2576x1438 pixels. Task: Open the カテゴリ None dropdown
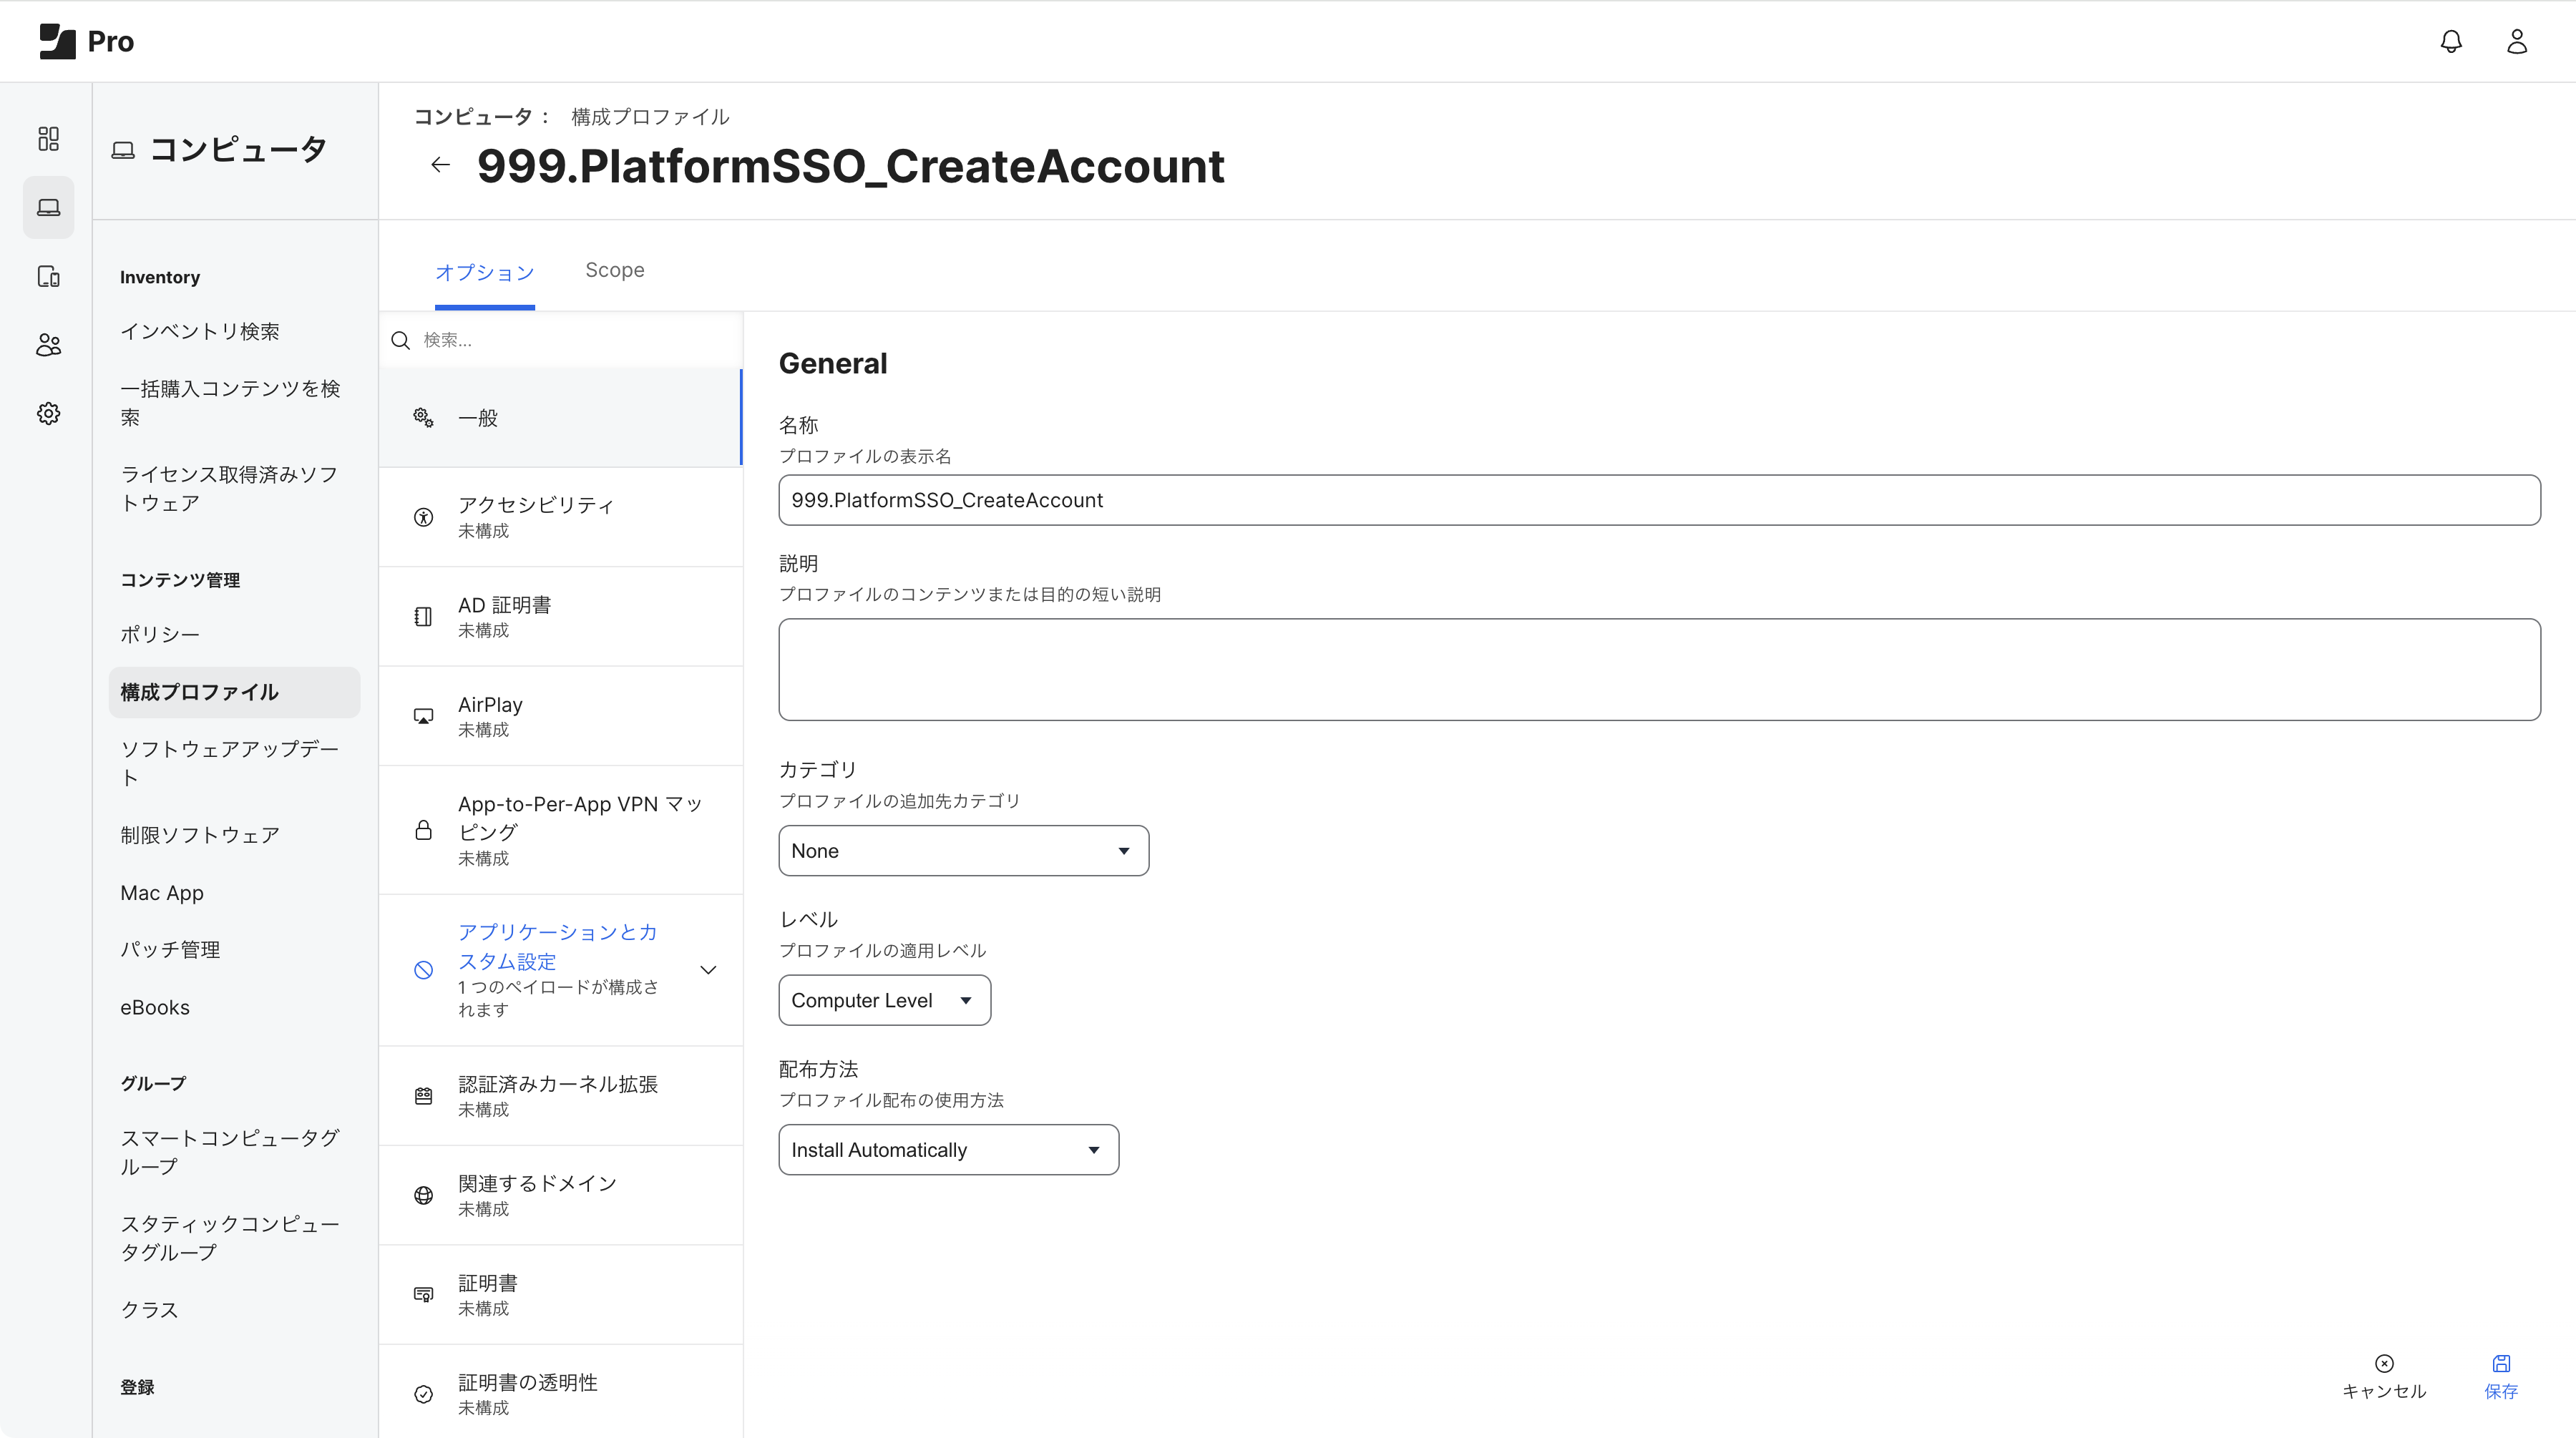pyautogui.click(x=963, y=851)
